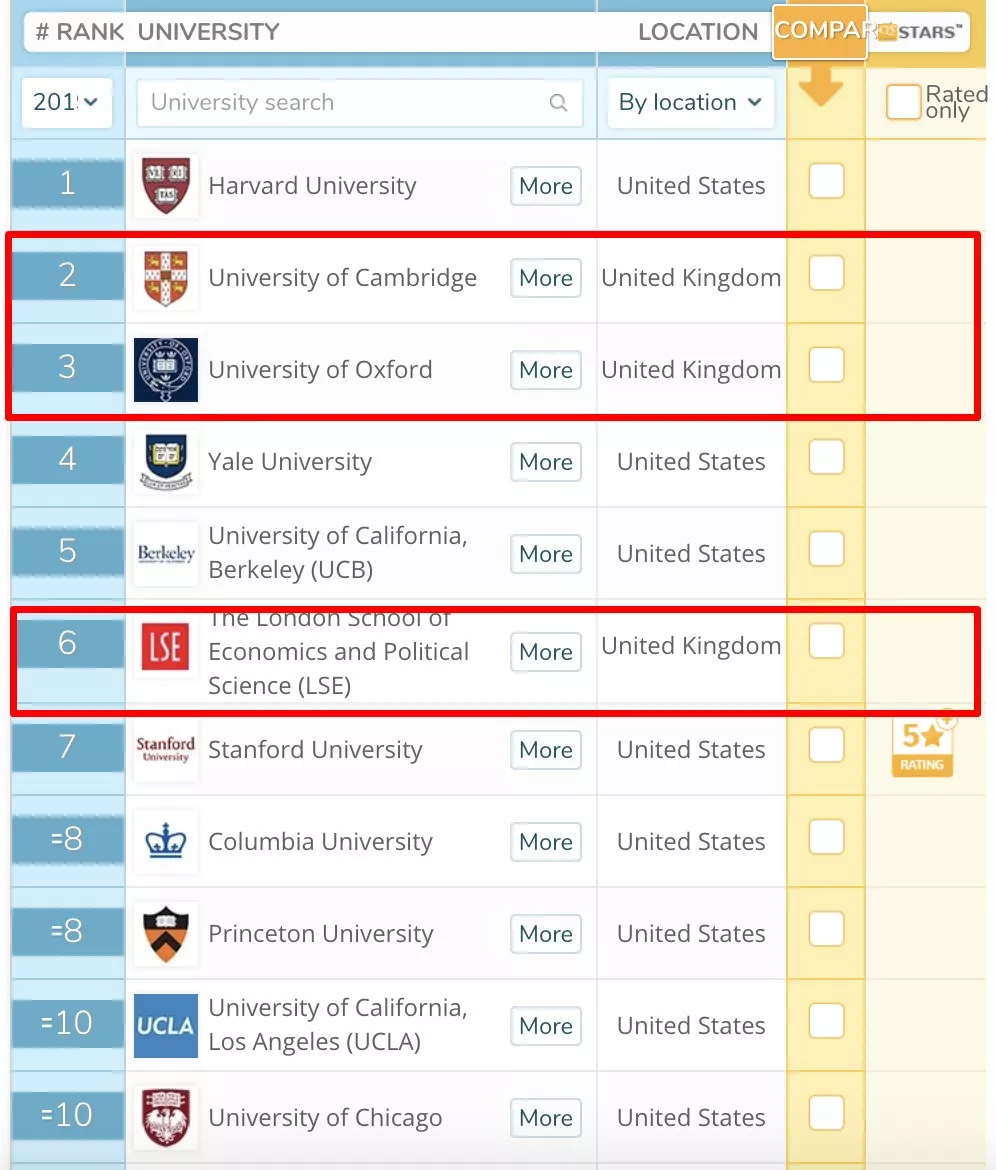Viewport: 996px width, 1170px height.
Task: Click the red LSE logo
Action: (166, 646)
